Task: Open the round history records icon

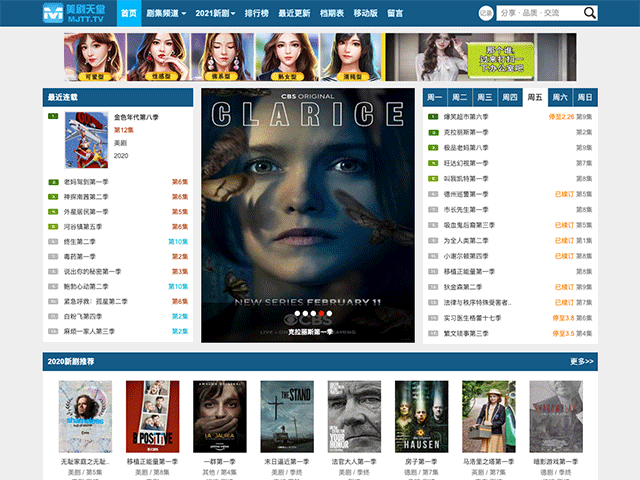Action: click(486, 13)
